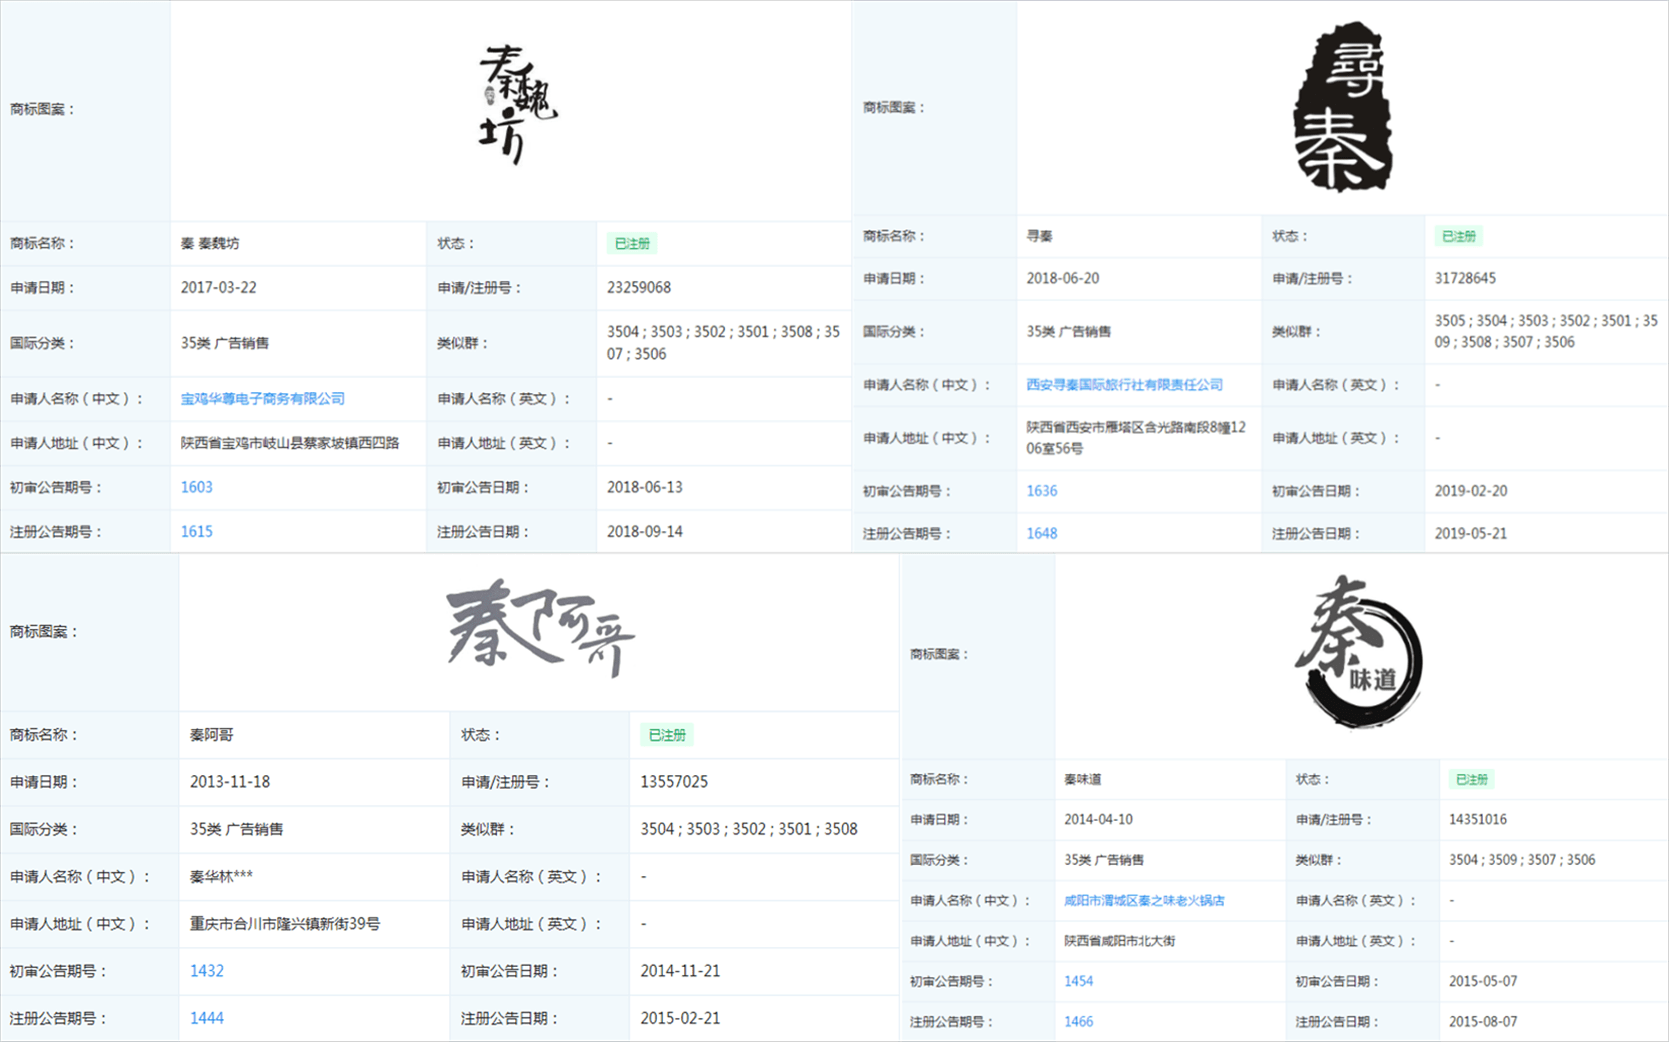Screen dimensions: 1669x1042
Task: Open preliminary announcement issue 1454
Action: point(1078,982)
